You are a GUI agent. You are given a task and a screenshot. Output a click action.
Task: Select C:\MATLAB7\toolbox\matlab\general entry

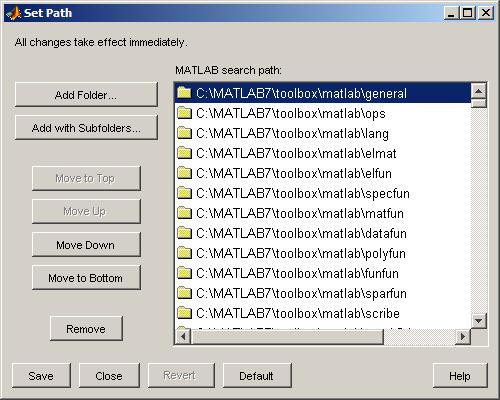322,93
